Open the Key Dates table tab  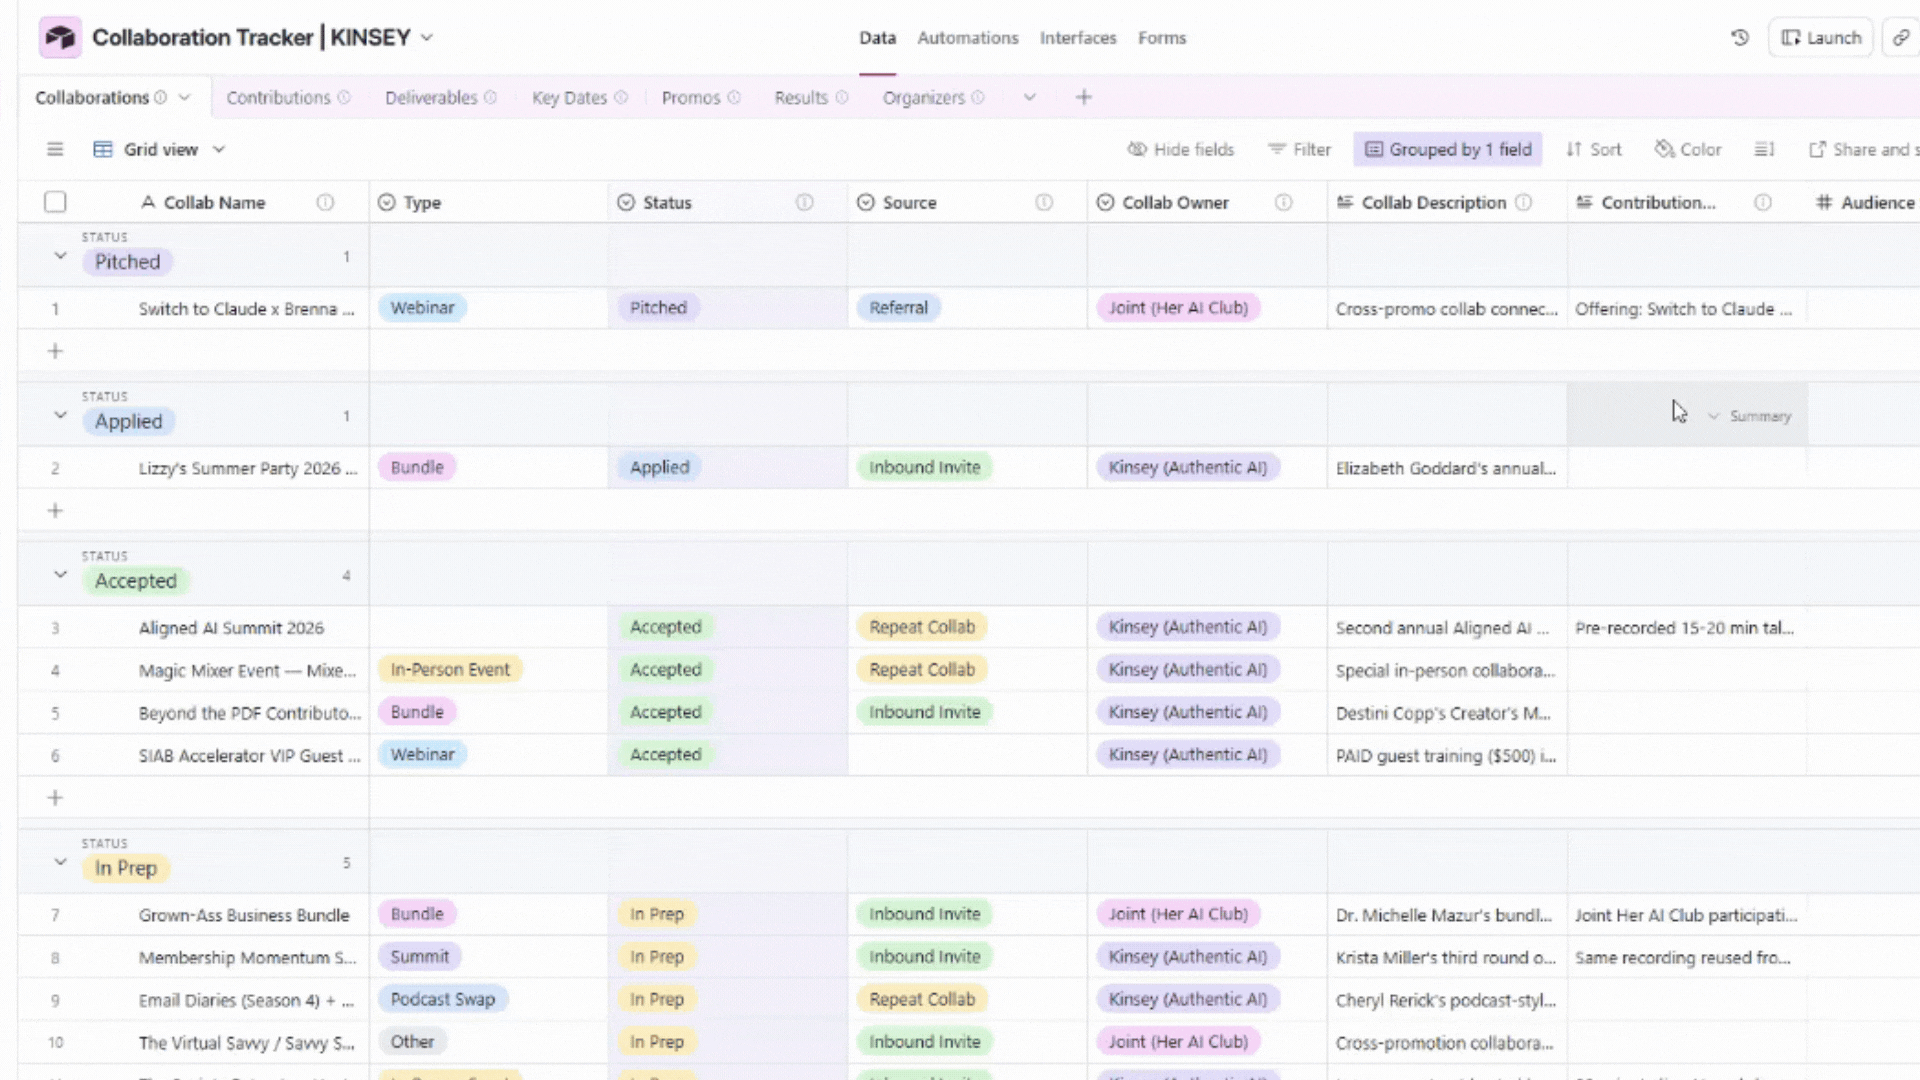point(569,97)
